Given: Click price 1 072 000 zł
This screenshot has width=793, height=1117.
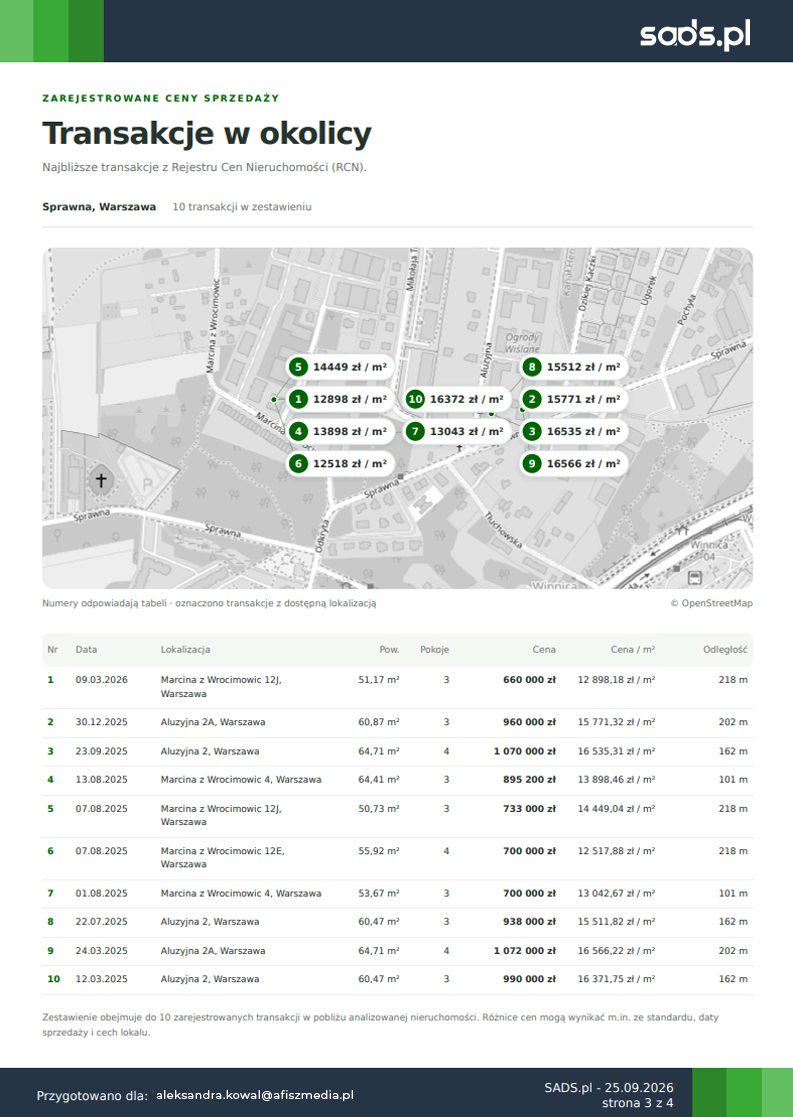Looking at the screenshot, I should coord(524,951).
